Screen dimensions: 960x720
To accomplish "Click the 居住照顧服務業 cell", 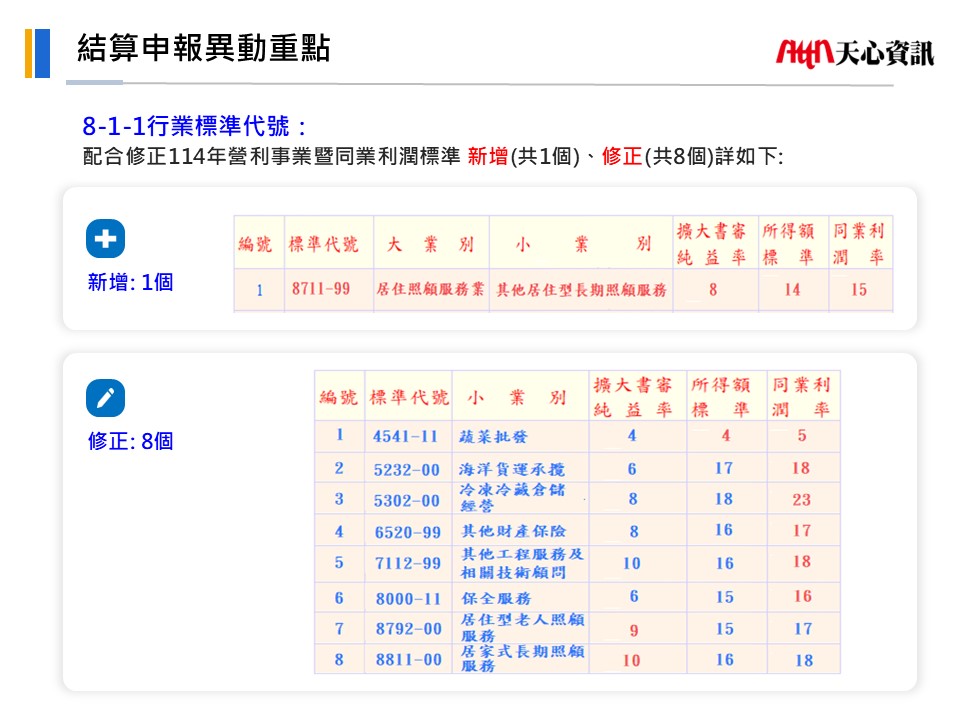I will [430, 290].
